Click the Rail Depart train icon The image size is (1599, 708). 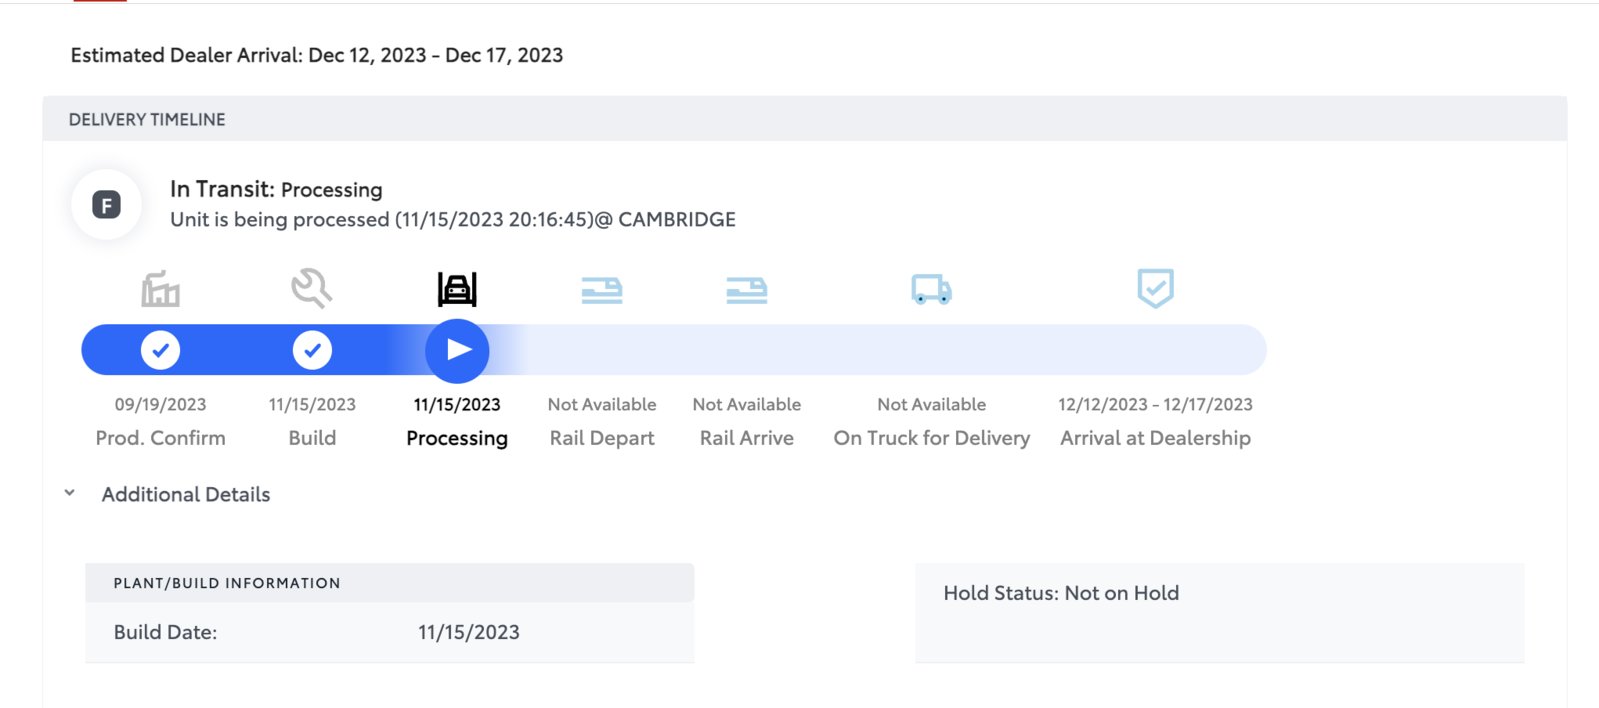pyautogui.click(x=602, y=290)
